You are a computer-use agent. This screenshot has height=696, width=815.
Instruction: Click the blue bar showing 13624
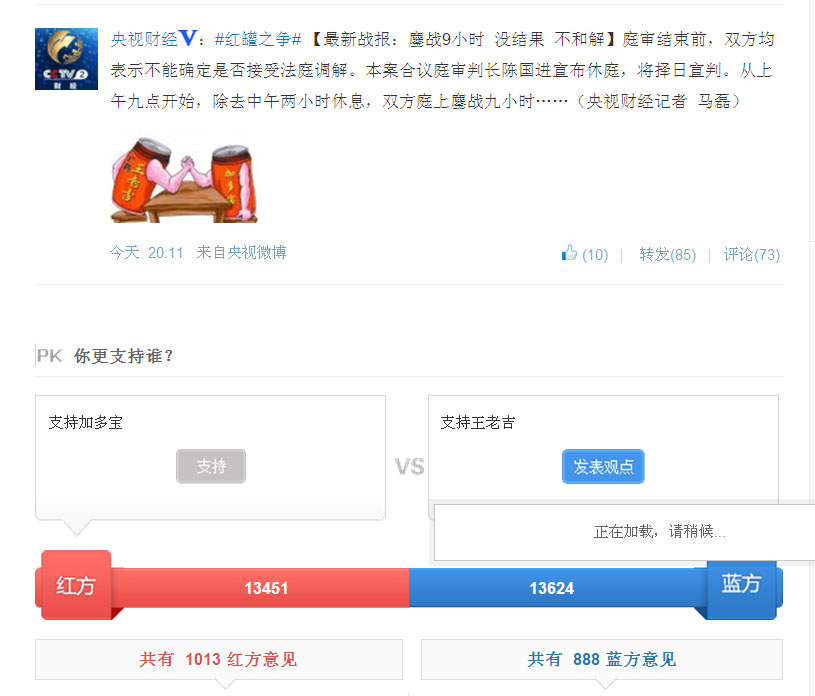(558, 588)
